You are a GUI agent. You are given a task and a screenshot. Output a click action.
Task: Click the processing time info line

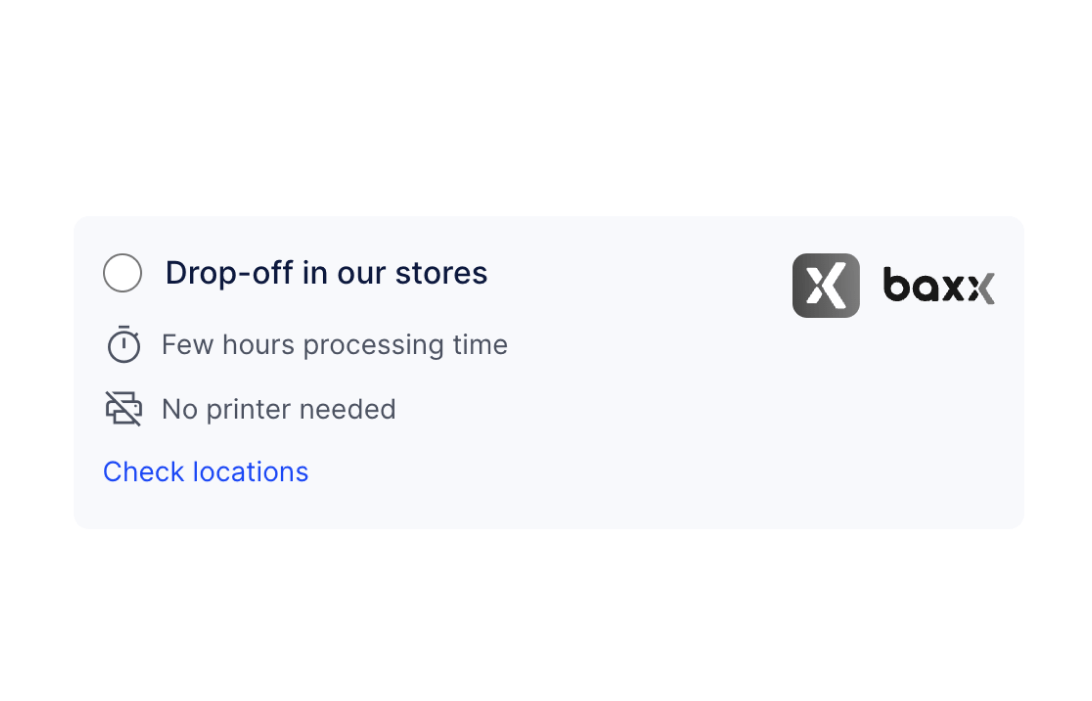click(x=334, y=345)
